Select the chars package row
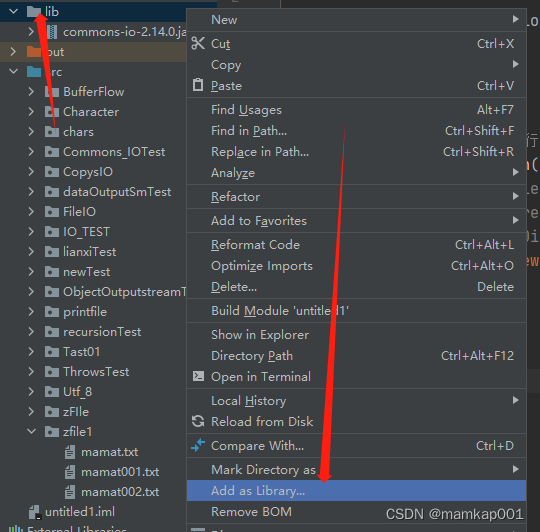This screenshot has width=540, height=532. (x=93, y=132)
